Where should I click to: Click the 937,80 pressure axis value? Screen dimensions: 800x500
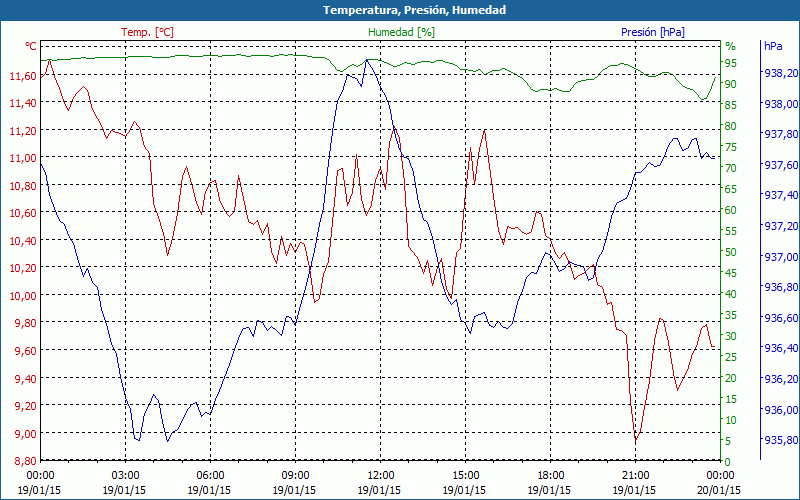781,134
